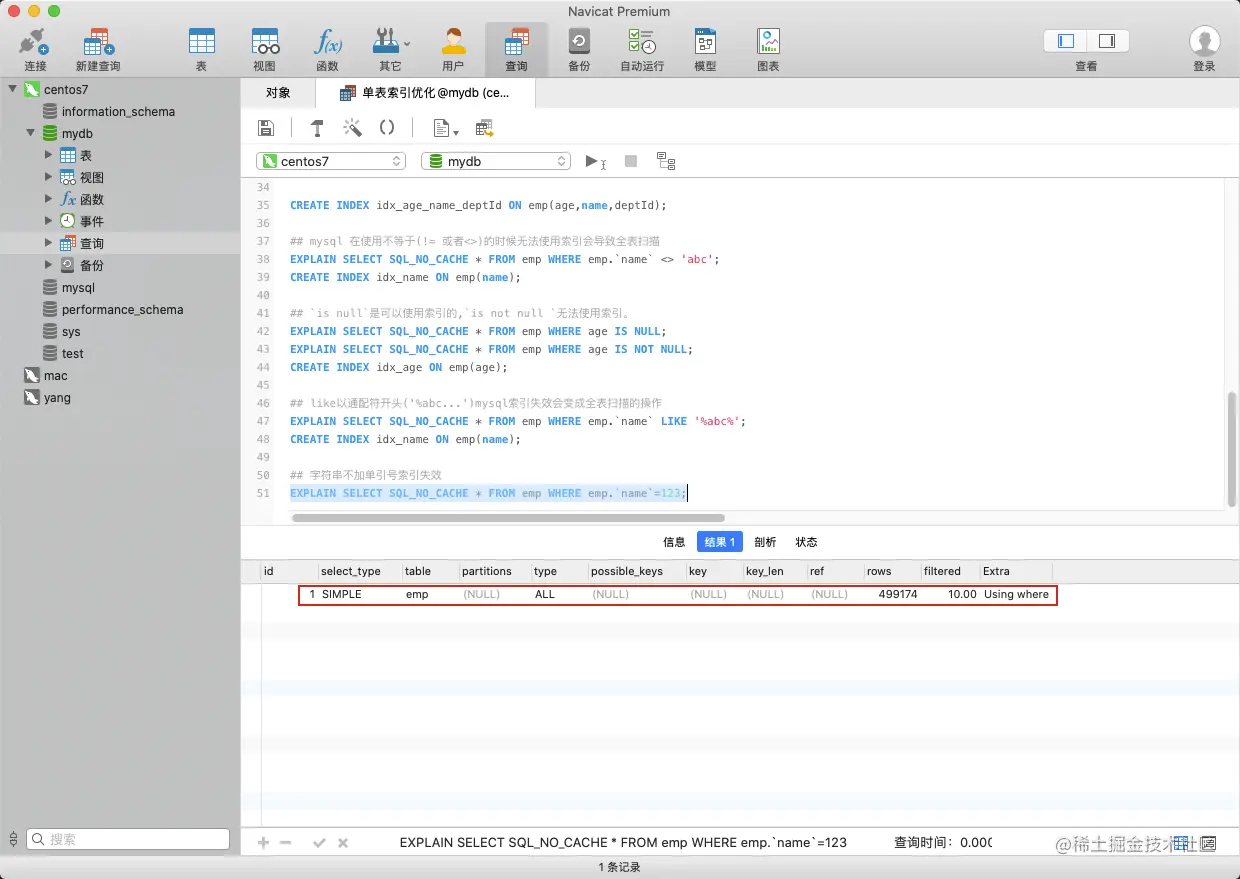Discard changes with the X button
This screenshot has width=1240, height=879.
click(343, 843)
